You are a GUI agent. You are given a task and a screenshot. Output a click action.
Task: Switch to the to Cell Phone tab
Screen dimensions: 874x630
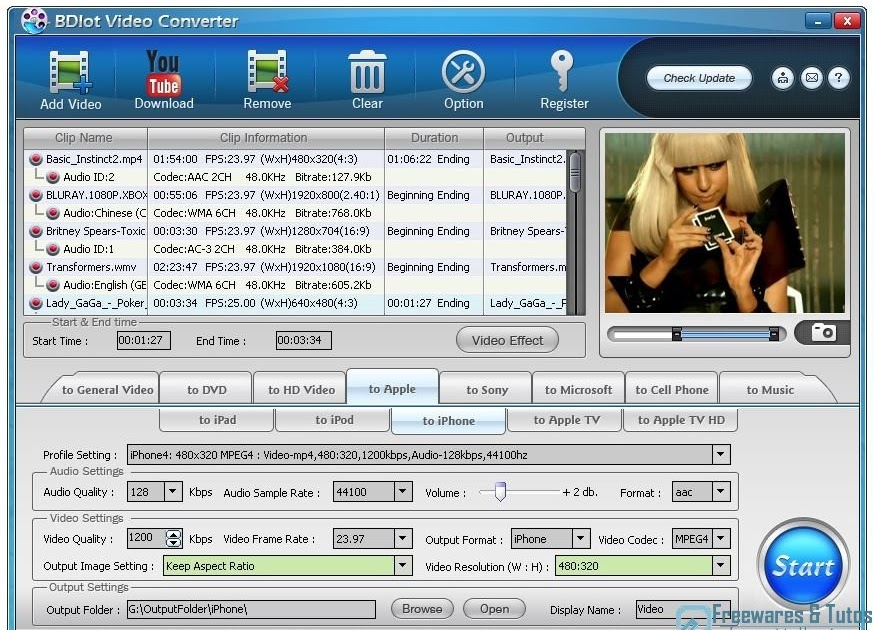click(672, 389)
